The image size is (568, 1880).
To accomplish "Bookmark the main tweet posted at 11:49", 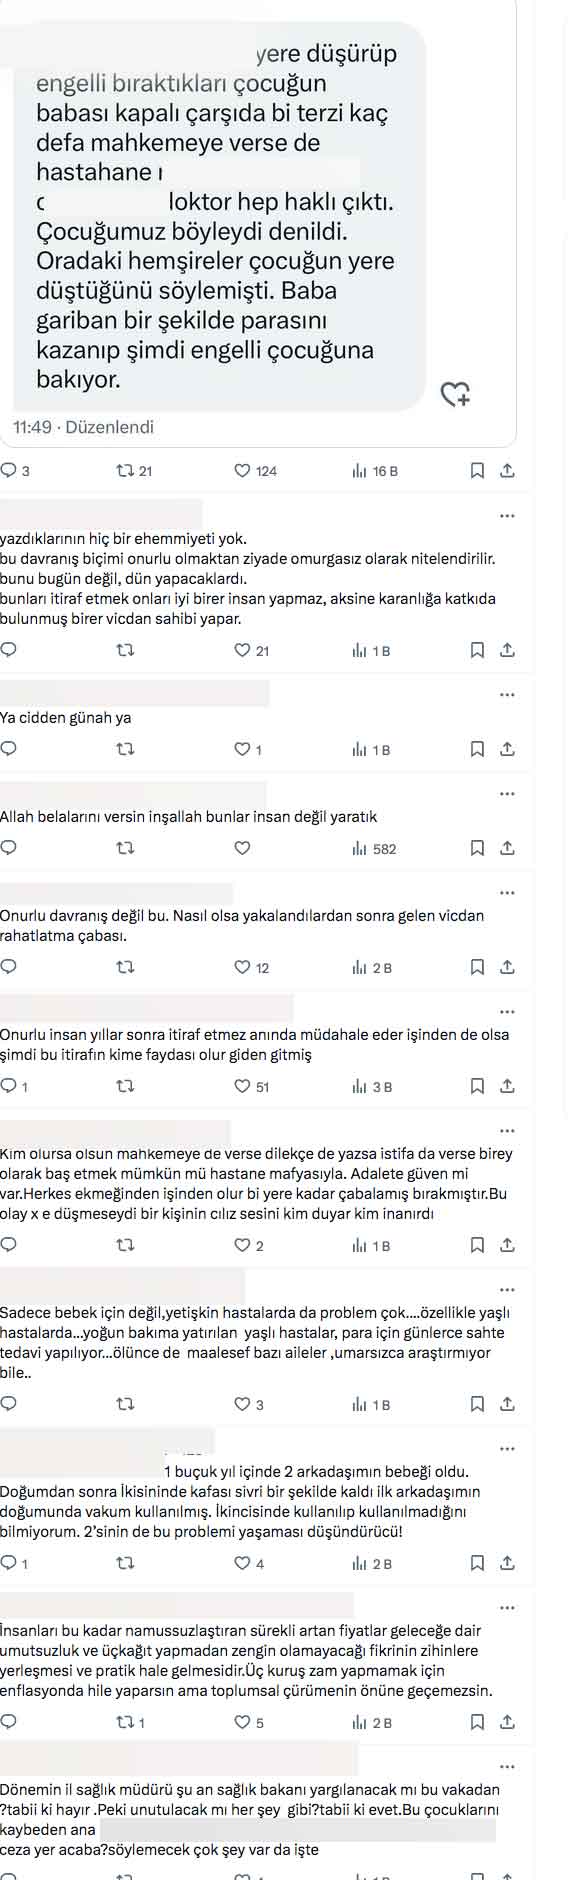I will pyautogui.click(x=477, y=471).
